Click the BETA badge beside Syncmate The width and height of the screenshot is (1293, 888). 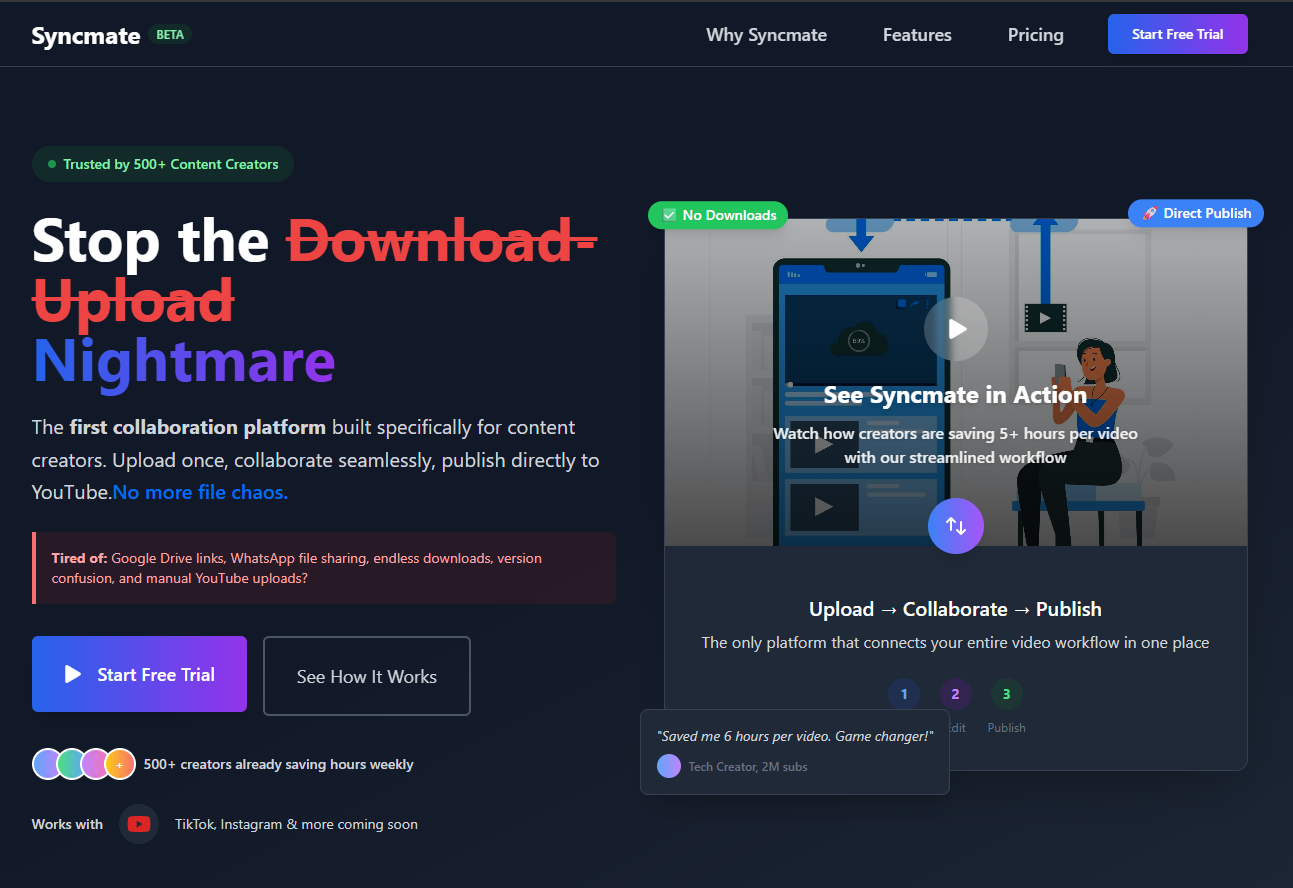170,34
